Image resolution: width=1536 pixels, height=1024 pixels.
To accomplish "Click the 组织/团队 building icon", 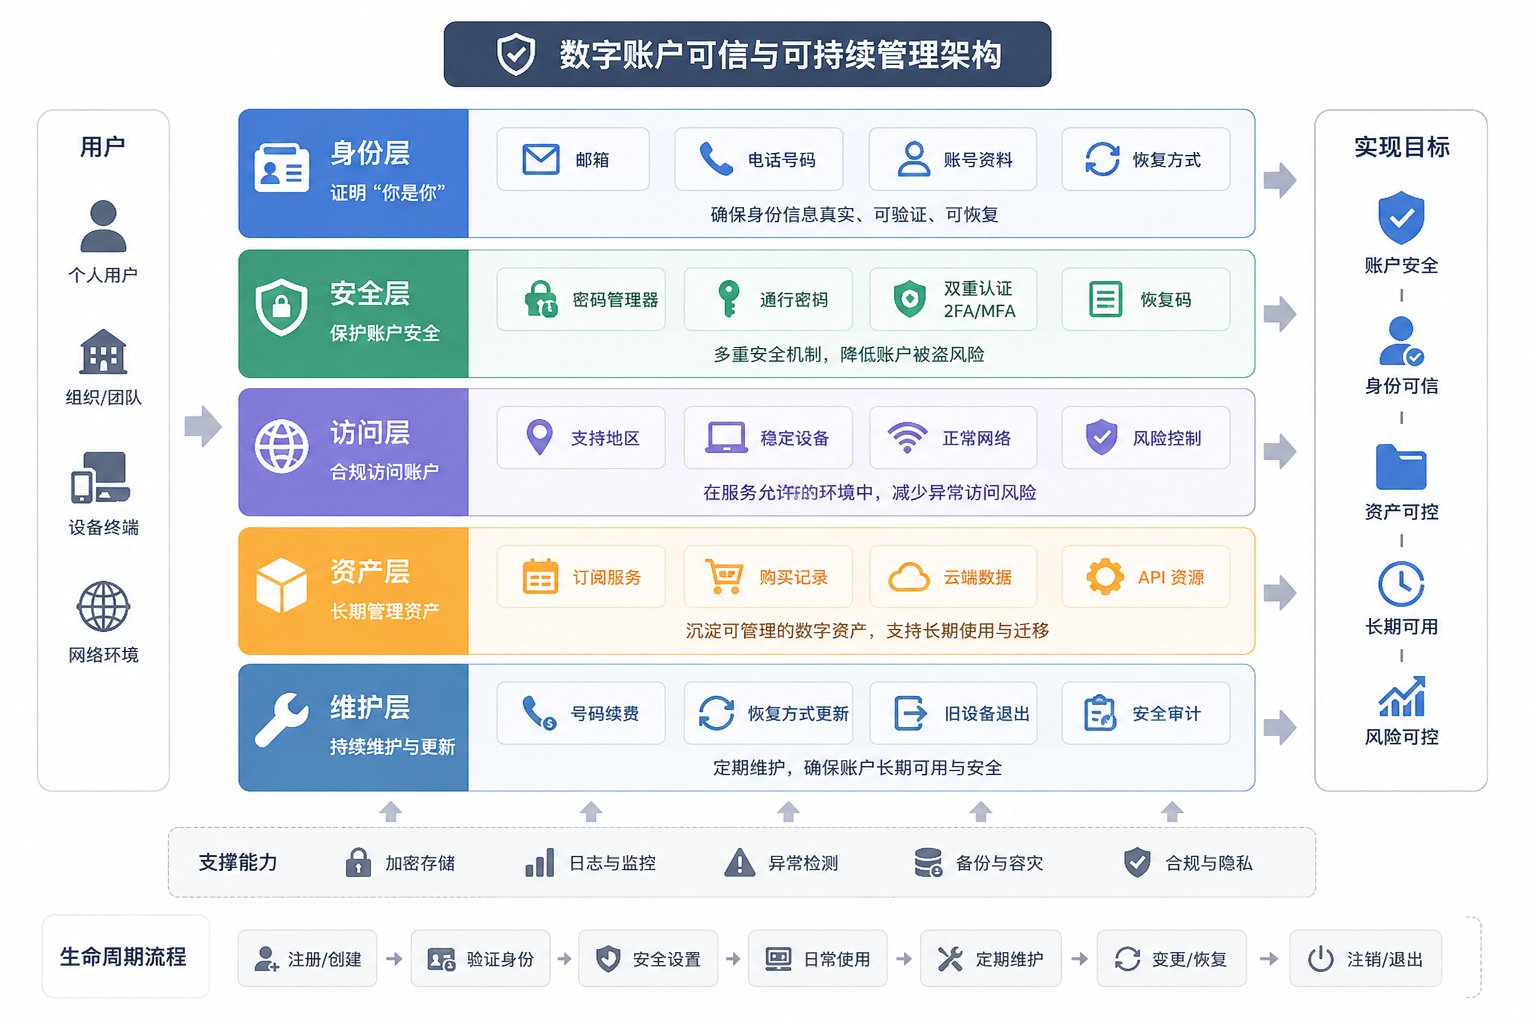I will click(x=103, y=351).
